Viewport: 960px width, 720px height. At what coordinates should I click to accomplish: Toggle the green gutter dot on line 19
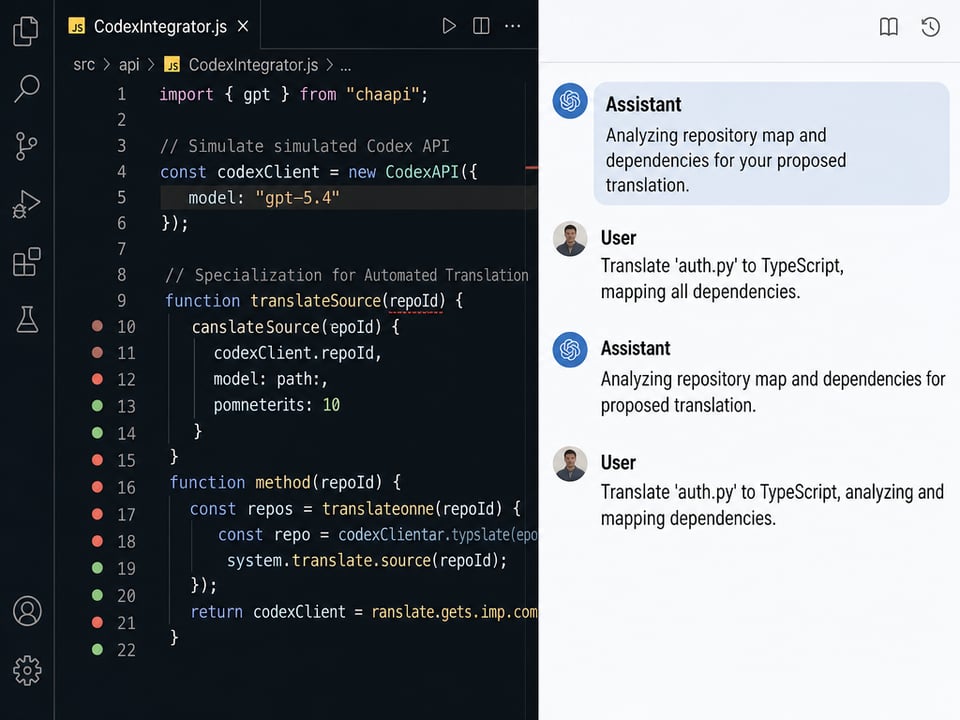point(97,568)
